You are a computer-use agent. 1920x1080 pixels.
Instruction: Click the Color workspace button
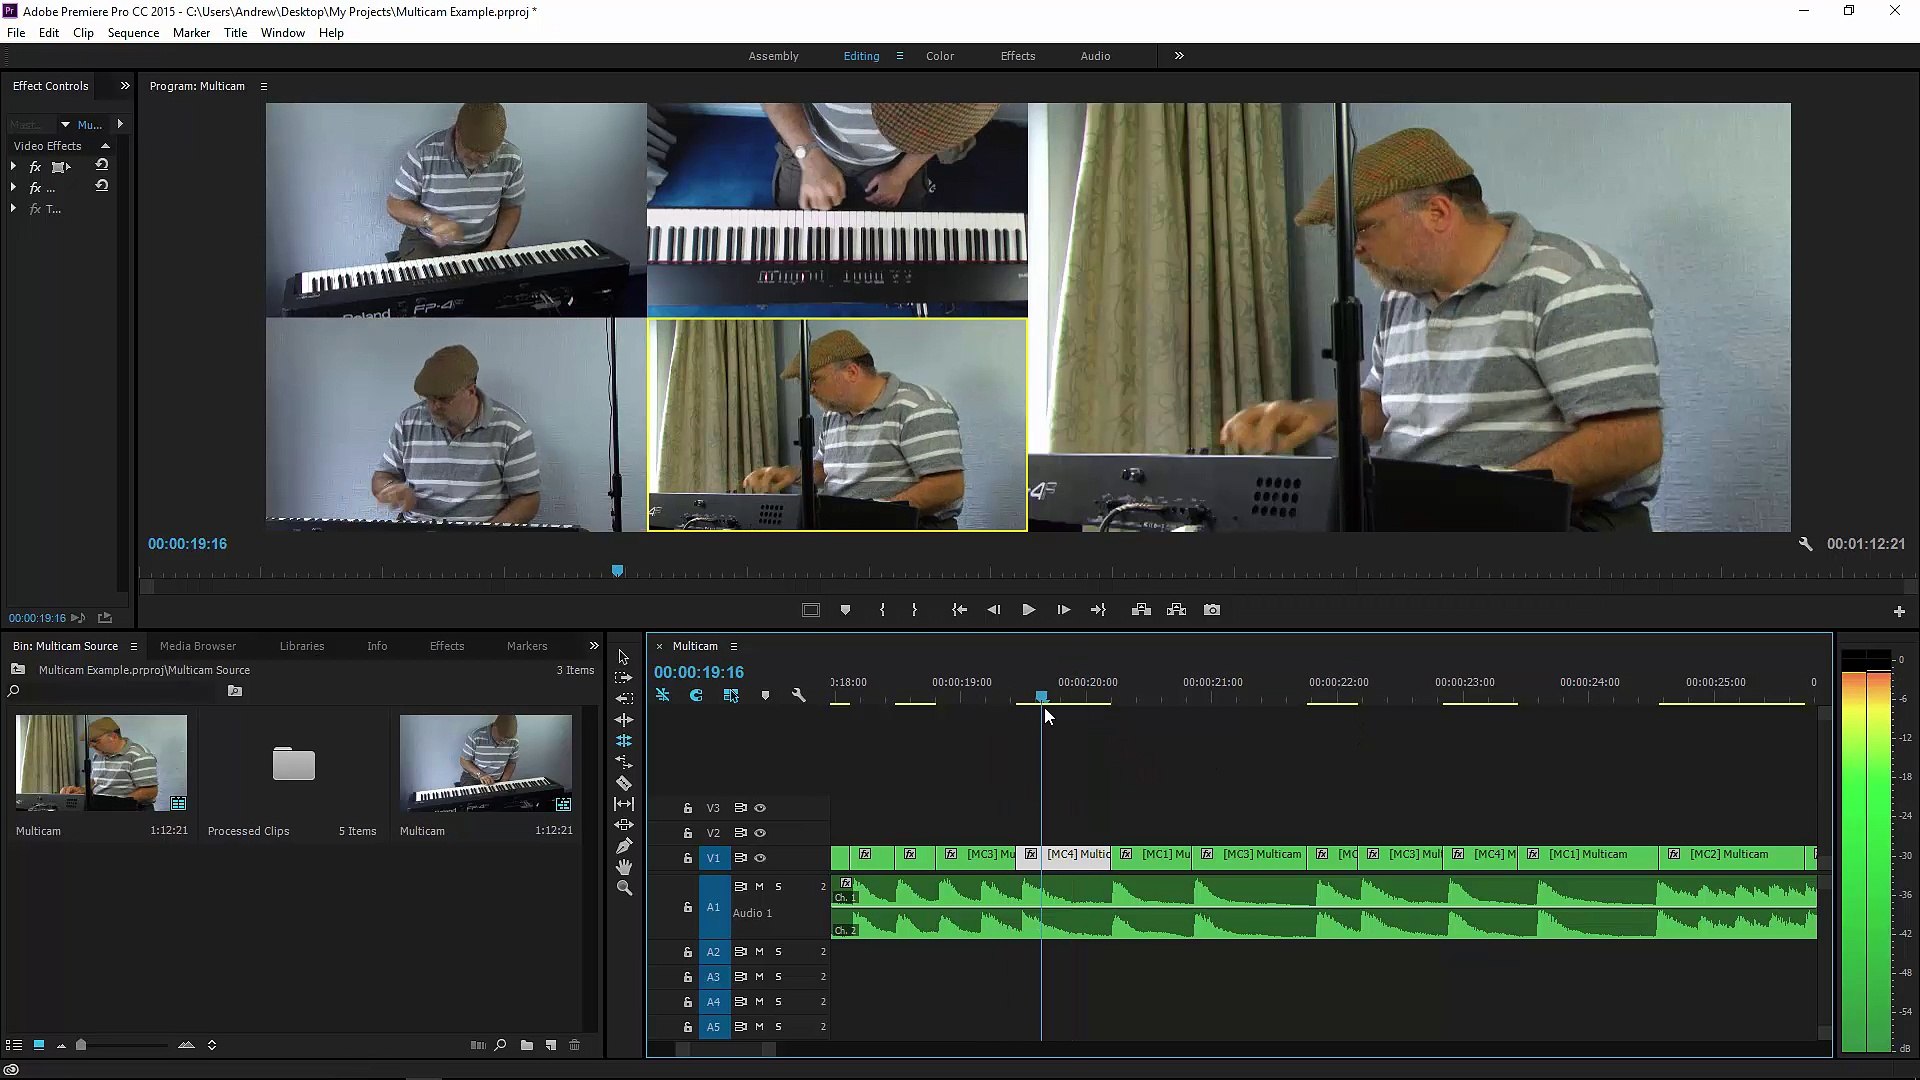click(x=939, y=56)
